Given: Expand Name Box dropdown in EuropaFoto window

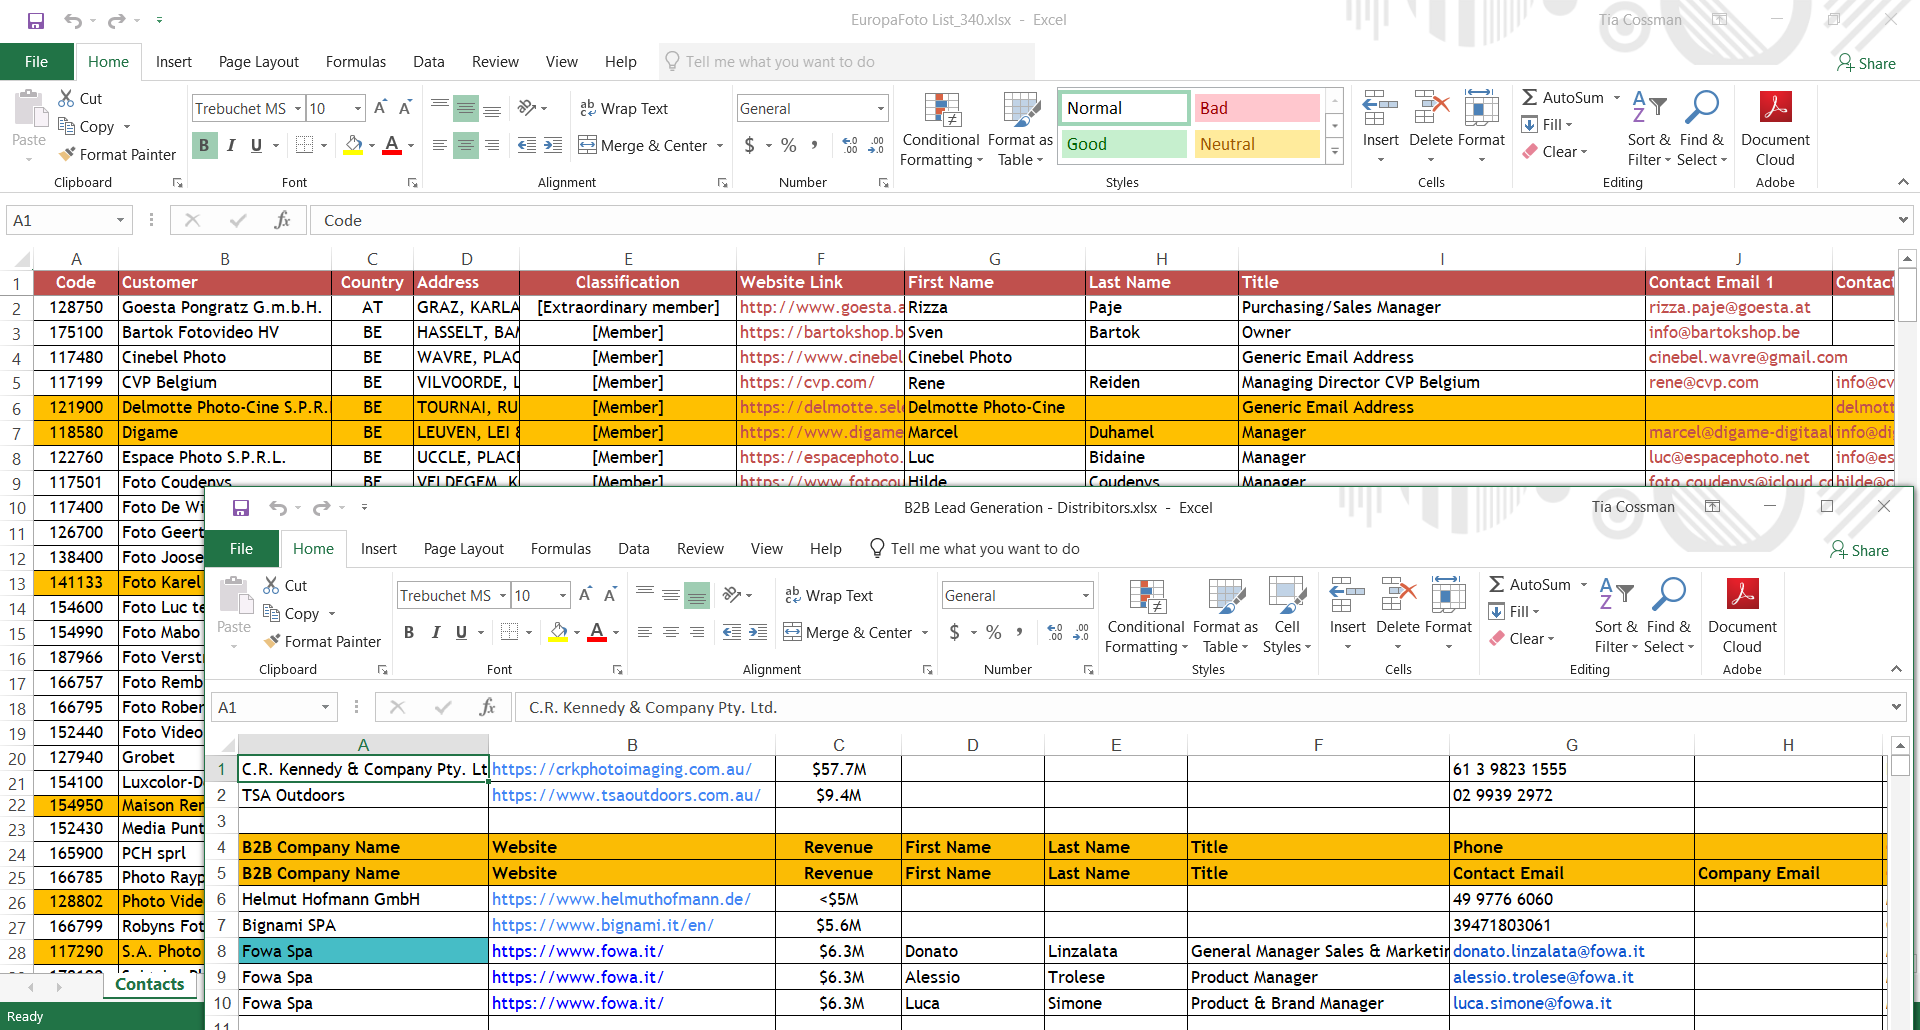Looking at the screenshot, I should pos(120,220).
